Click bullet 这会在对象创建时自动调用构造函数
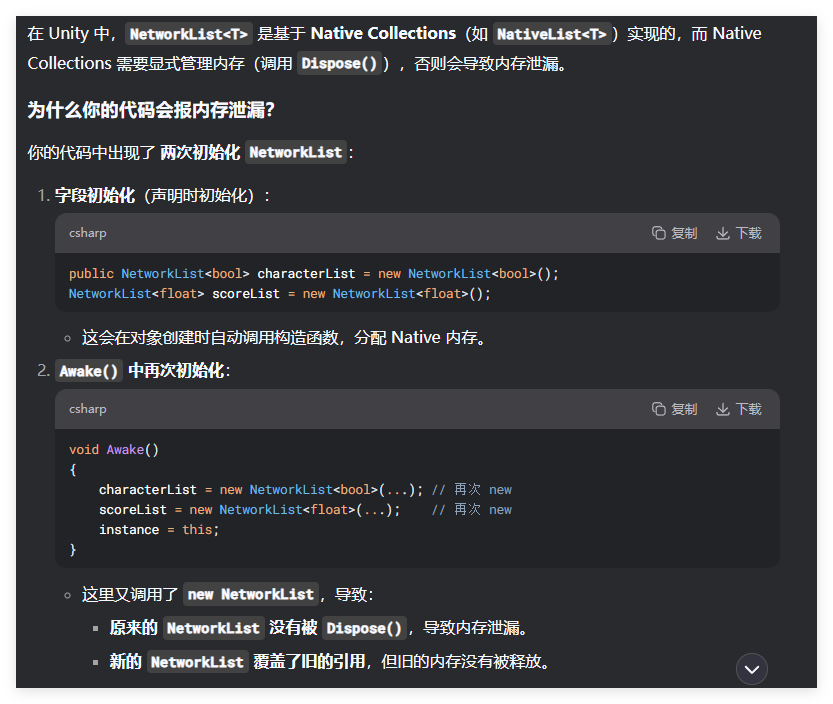 coord(283,337)
